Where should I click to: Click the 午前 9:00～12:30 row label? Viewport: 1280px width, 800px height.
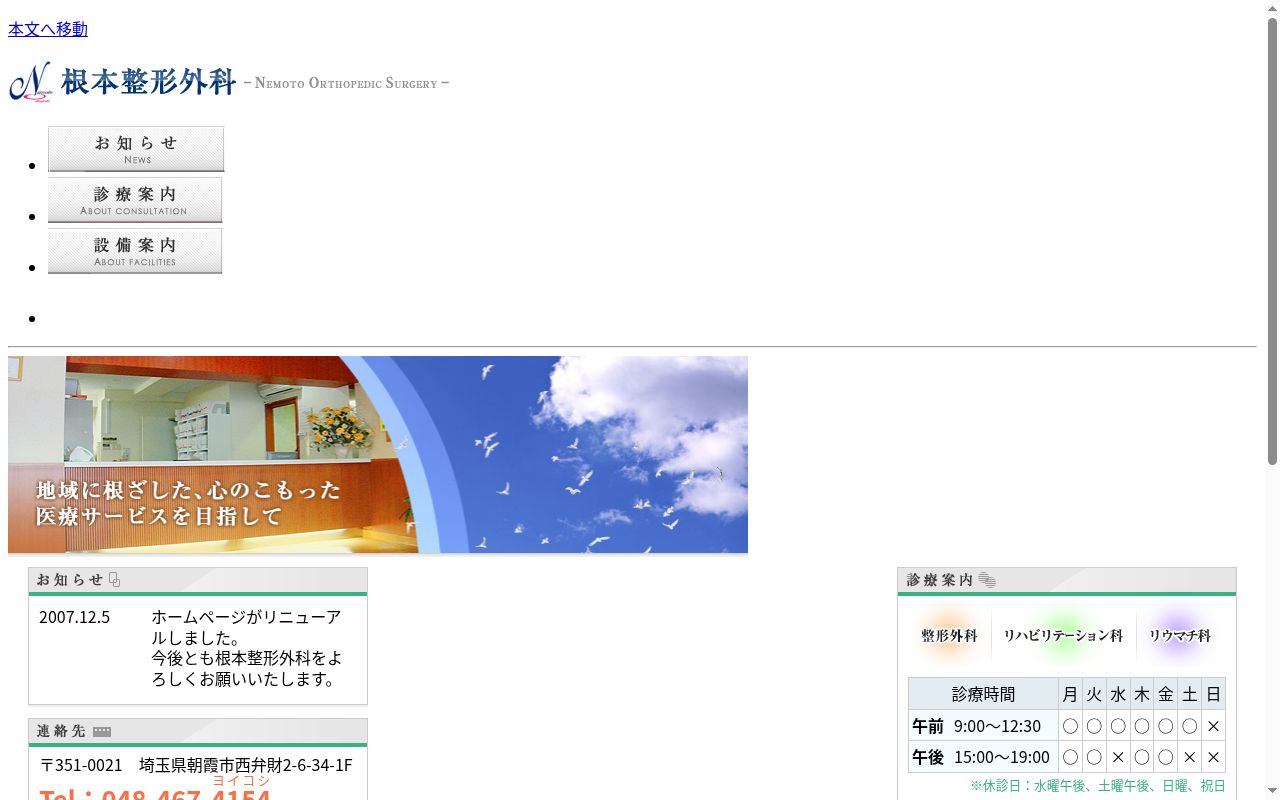click(983, 726)
